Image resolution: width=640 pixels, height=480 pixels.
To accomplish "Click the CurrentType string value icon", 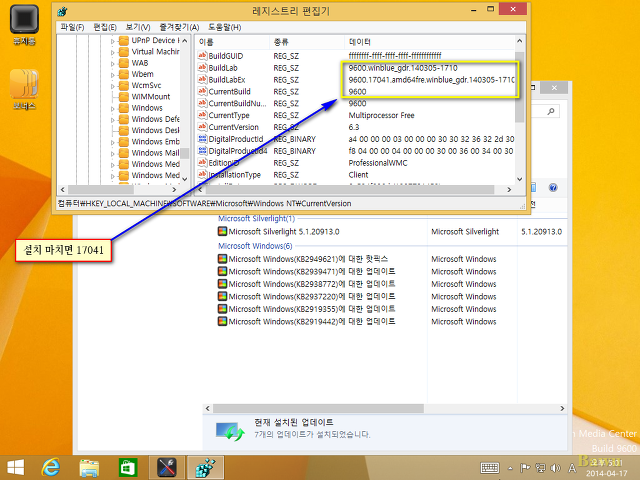I will pyautogui.click(x=202, y=115).
